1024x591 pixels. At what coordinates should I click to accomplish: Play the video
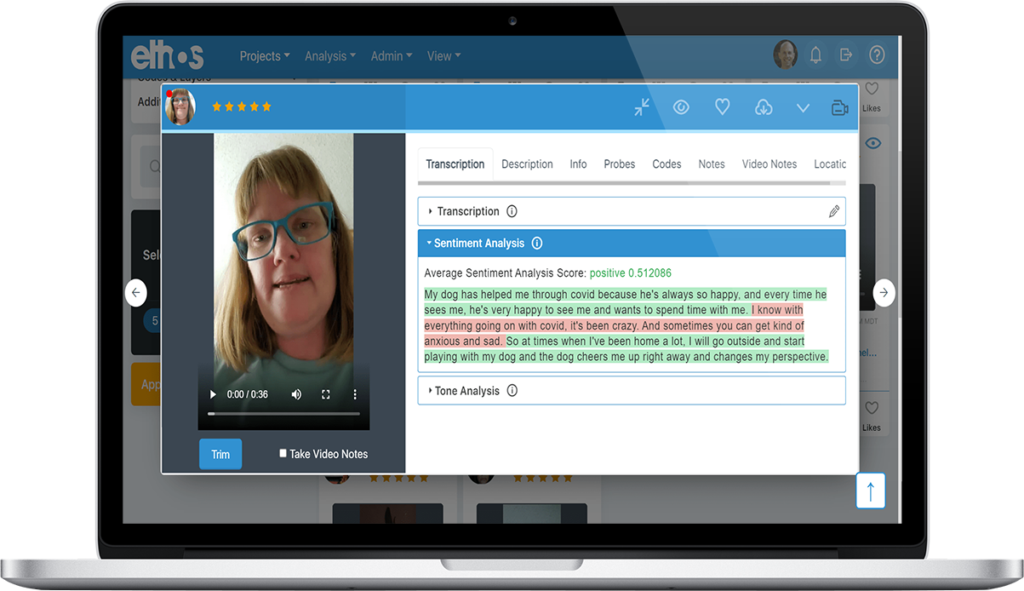coord(212,394)
